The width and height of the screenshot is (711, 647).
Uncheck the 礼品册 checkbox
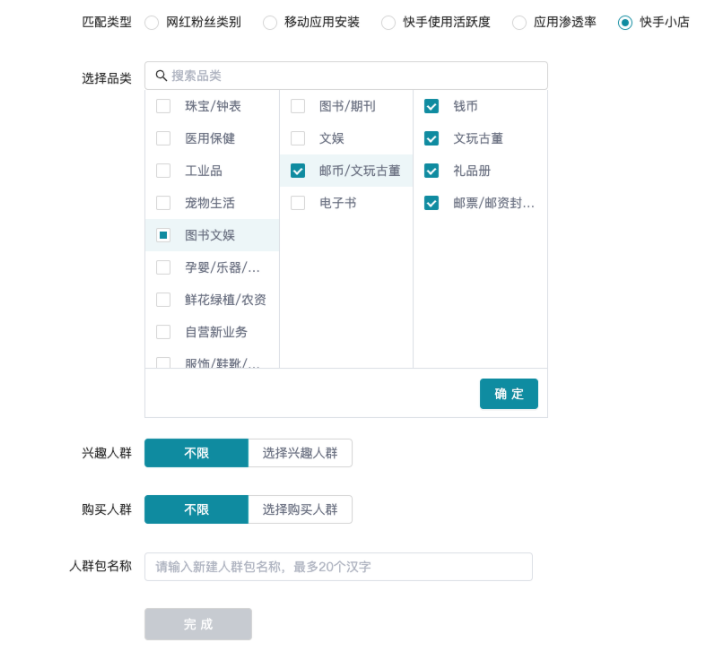pos(431,170)
